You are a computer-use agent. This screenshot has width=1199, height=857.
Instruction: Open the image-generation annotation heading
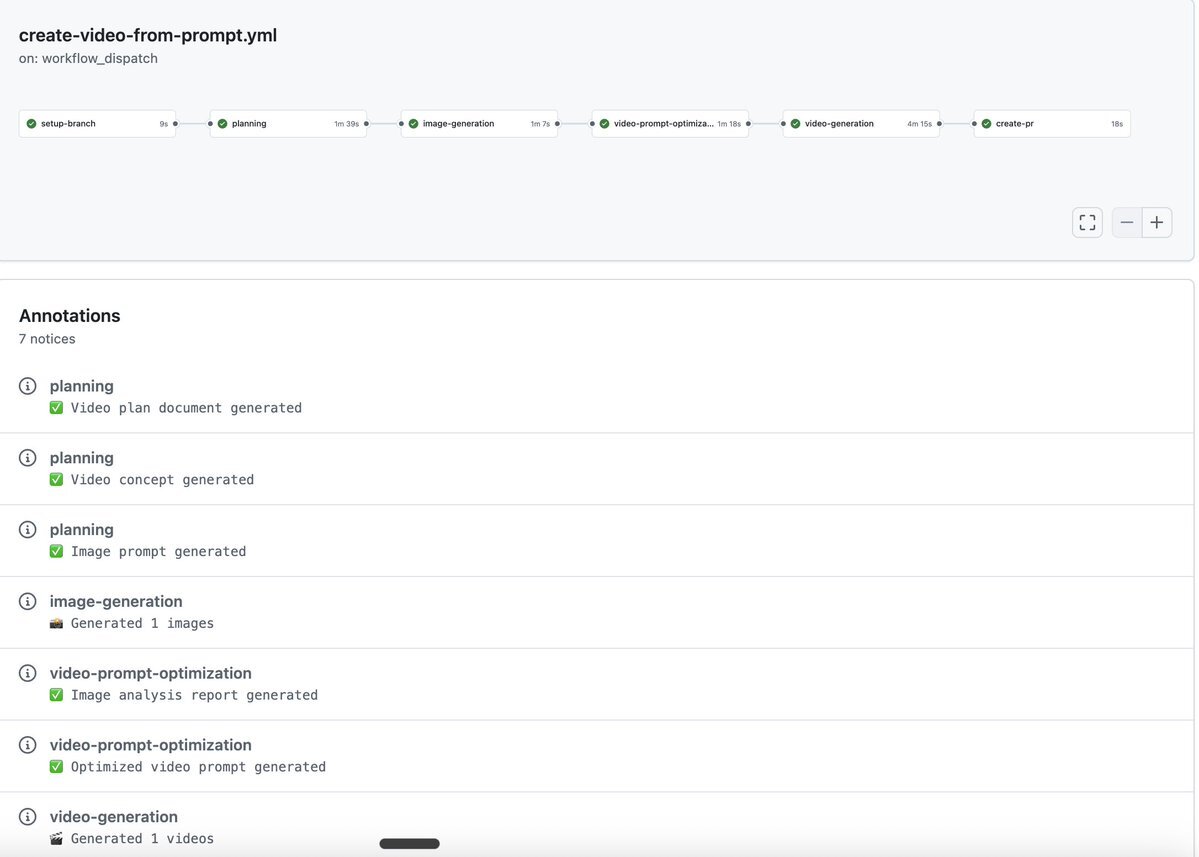[x=116, y=602]
